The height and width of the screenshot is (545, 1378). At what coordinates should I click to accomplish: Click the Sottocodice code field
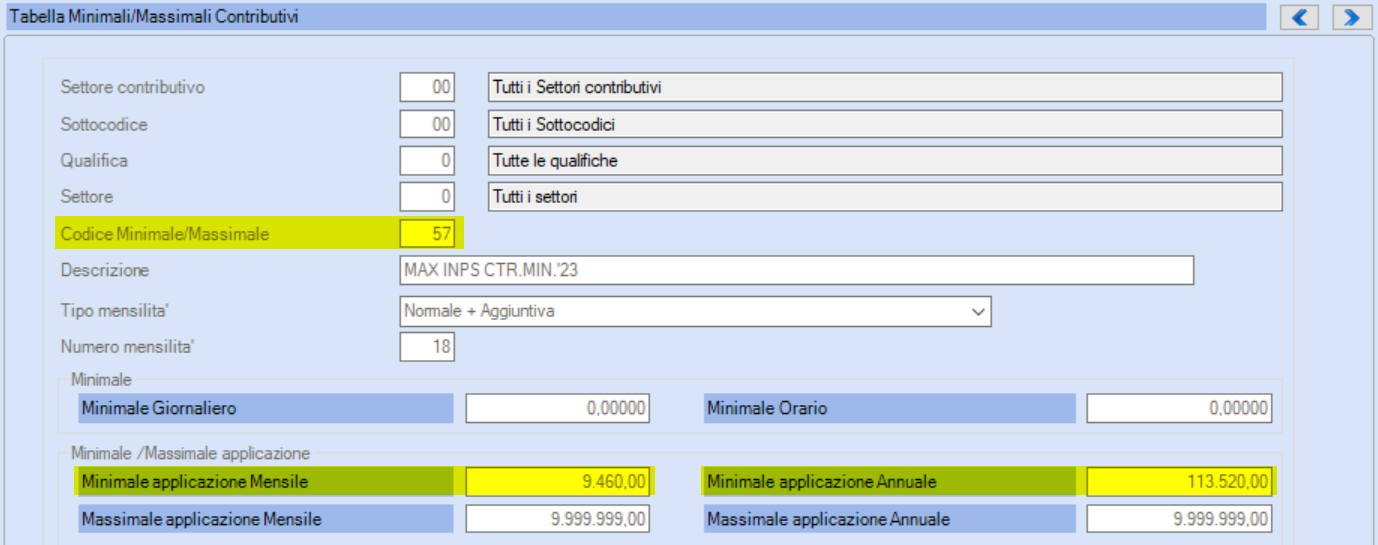point(427,125)
